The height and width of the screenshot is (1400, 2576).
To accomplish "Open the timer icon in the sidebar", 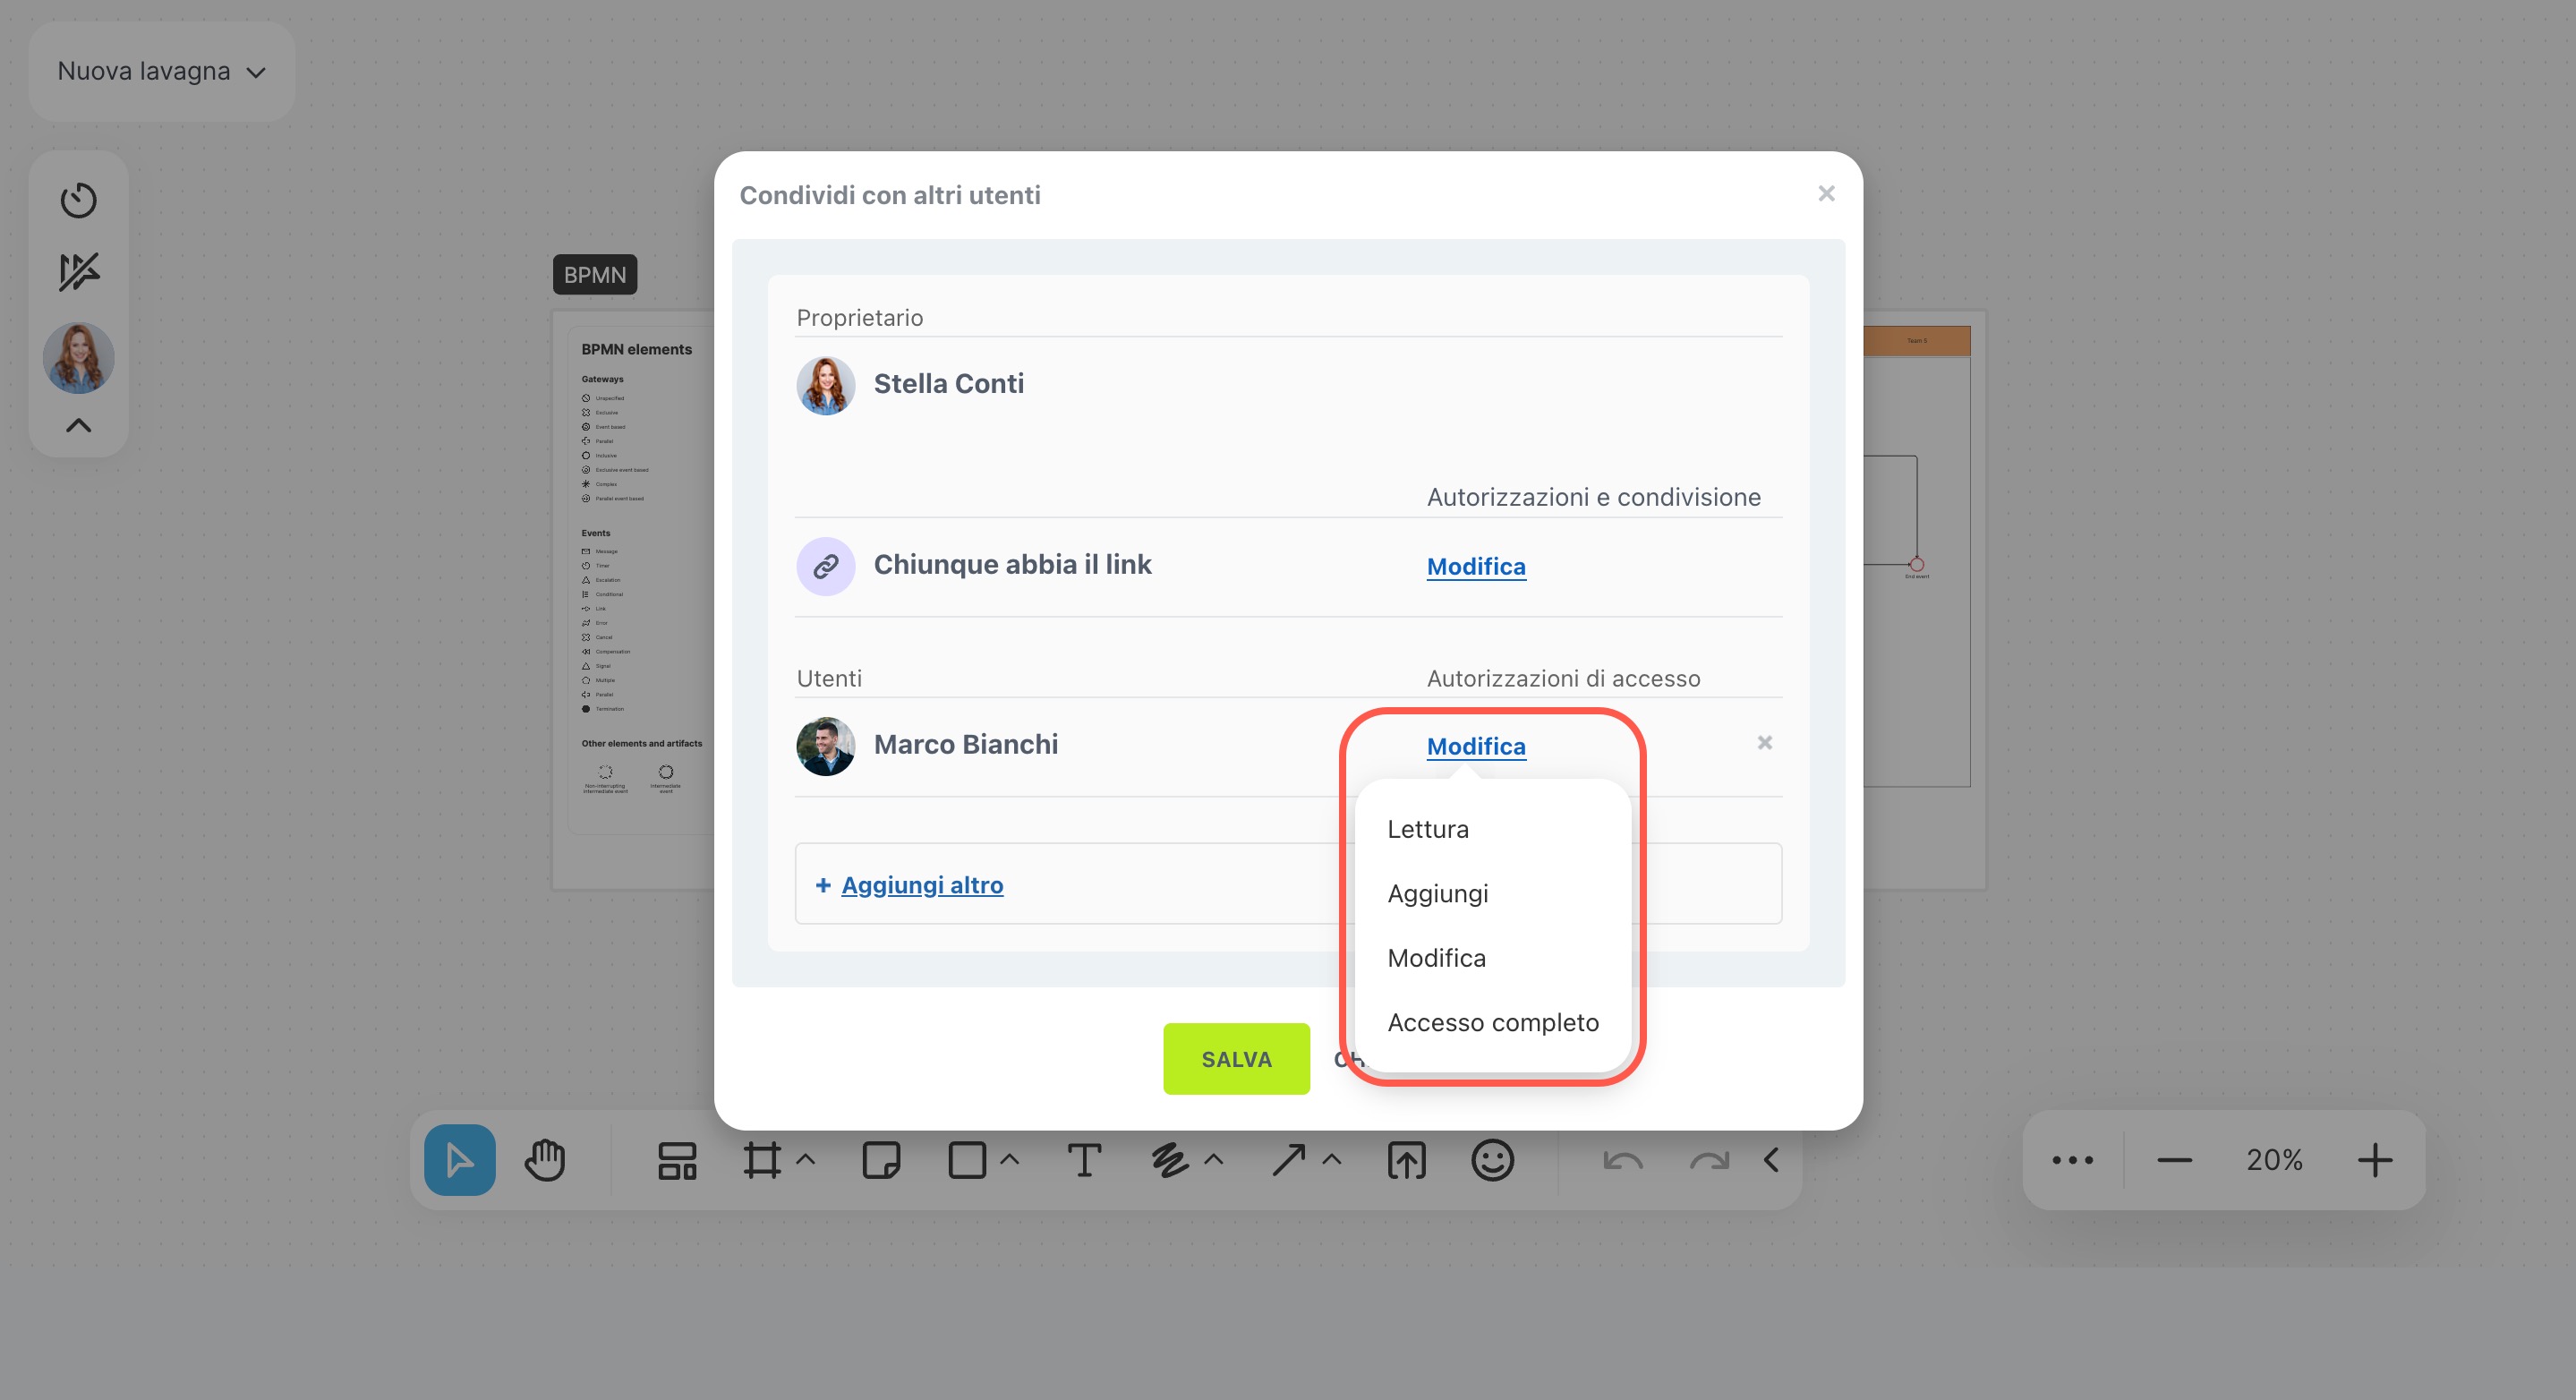I will pos(78,200).
